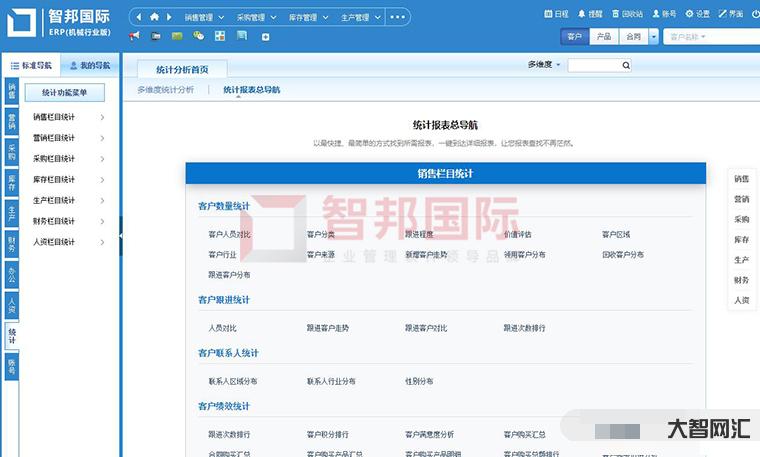Click the search magnifier icon
Image resolution: width=760 pixels, height=457 pixels.
pyautogui.click(x=626, y=65)
